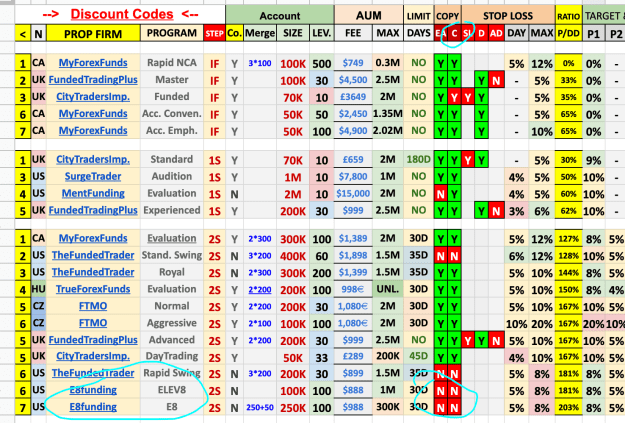This screenshot has height=423, width=625.
Task: Open CityTradersImp. link in Standard row
Action: click(93, 159)
